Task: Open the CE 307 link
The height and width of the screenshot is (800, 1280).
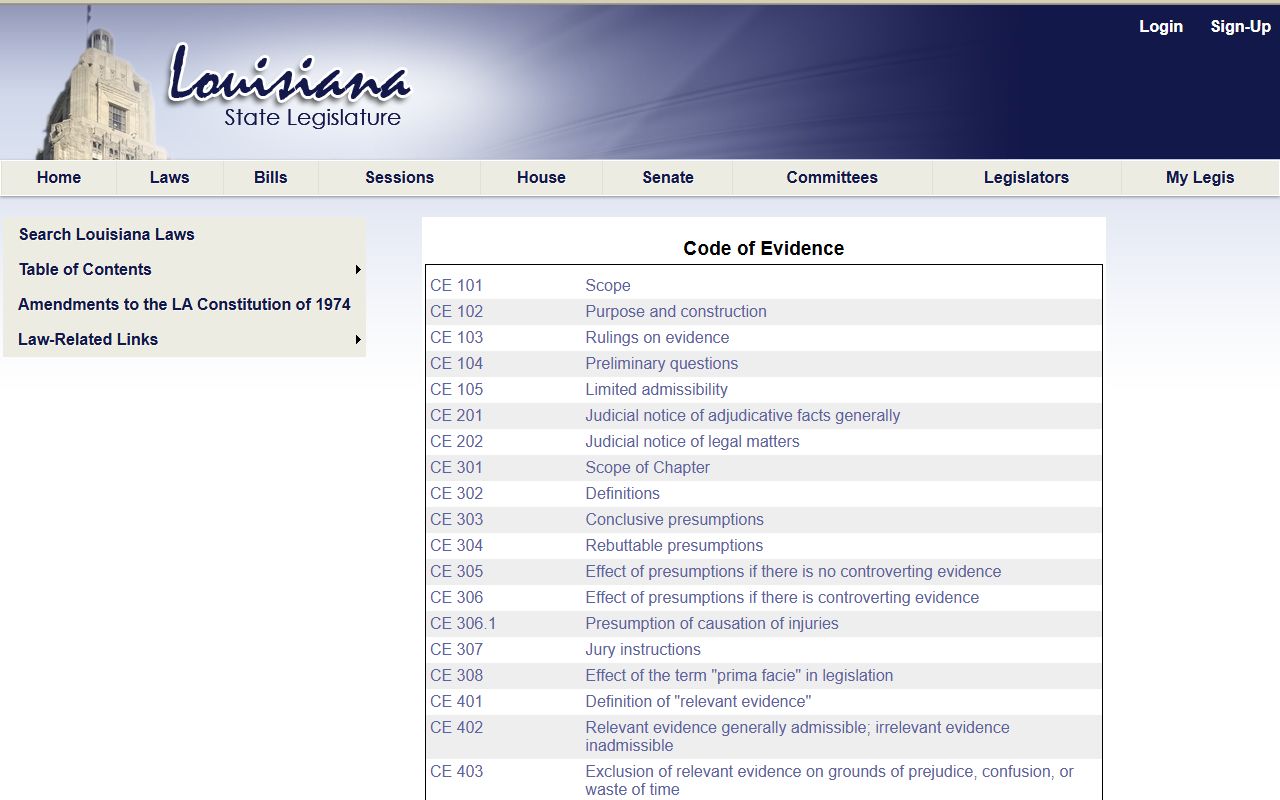Action: pyautogui.click(x=456, y=650)
